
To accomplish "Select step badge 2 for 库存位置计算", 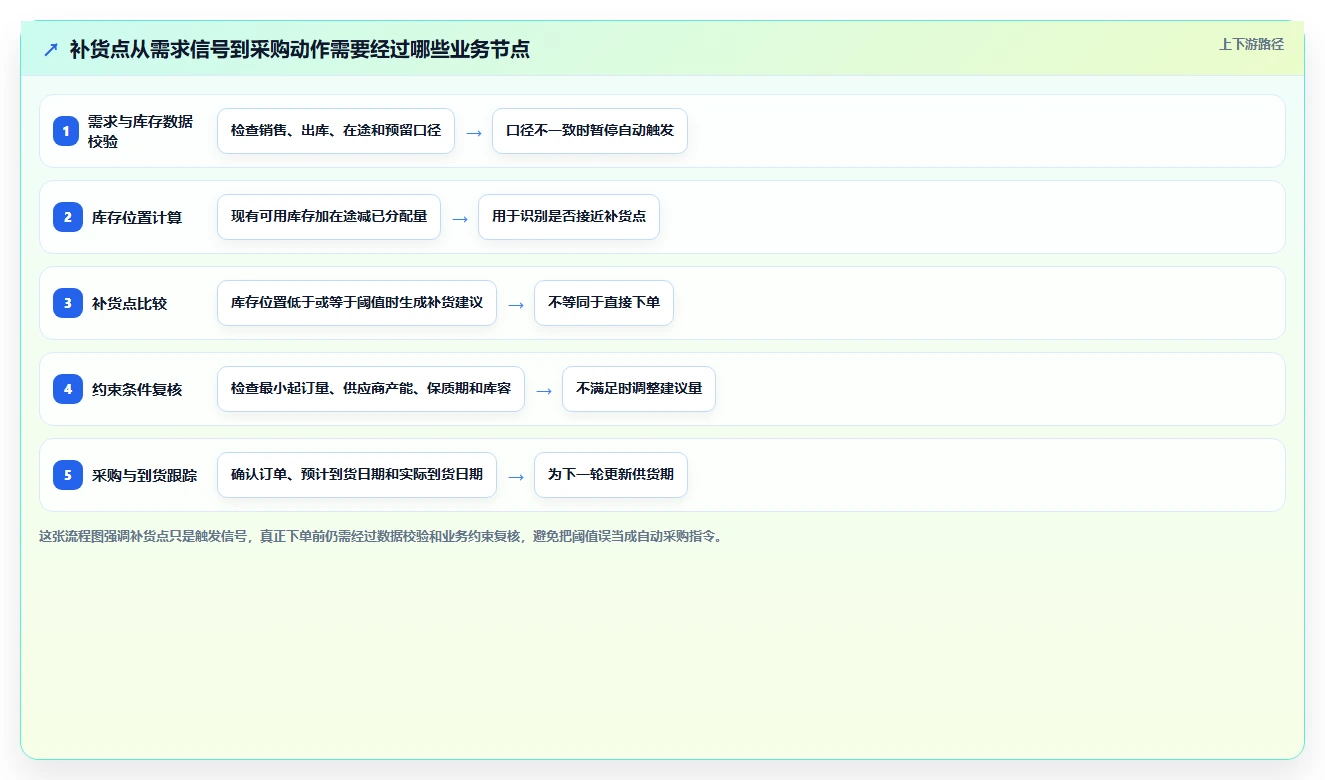I will [x=66, y=217].
